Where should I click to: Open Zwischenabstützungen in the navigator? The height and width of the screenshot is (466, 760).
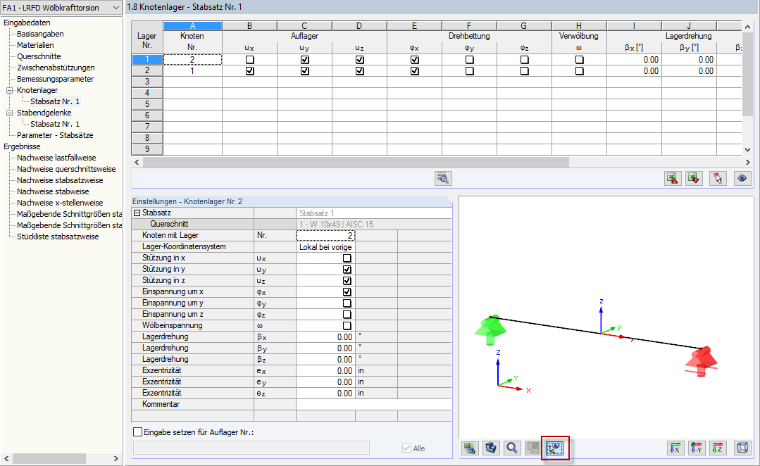tap(56, 67)
